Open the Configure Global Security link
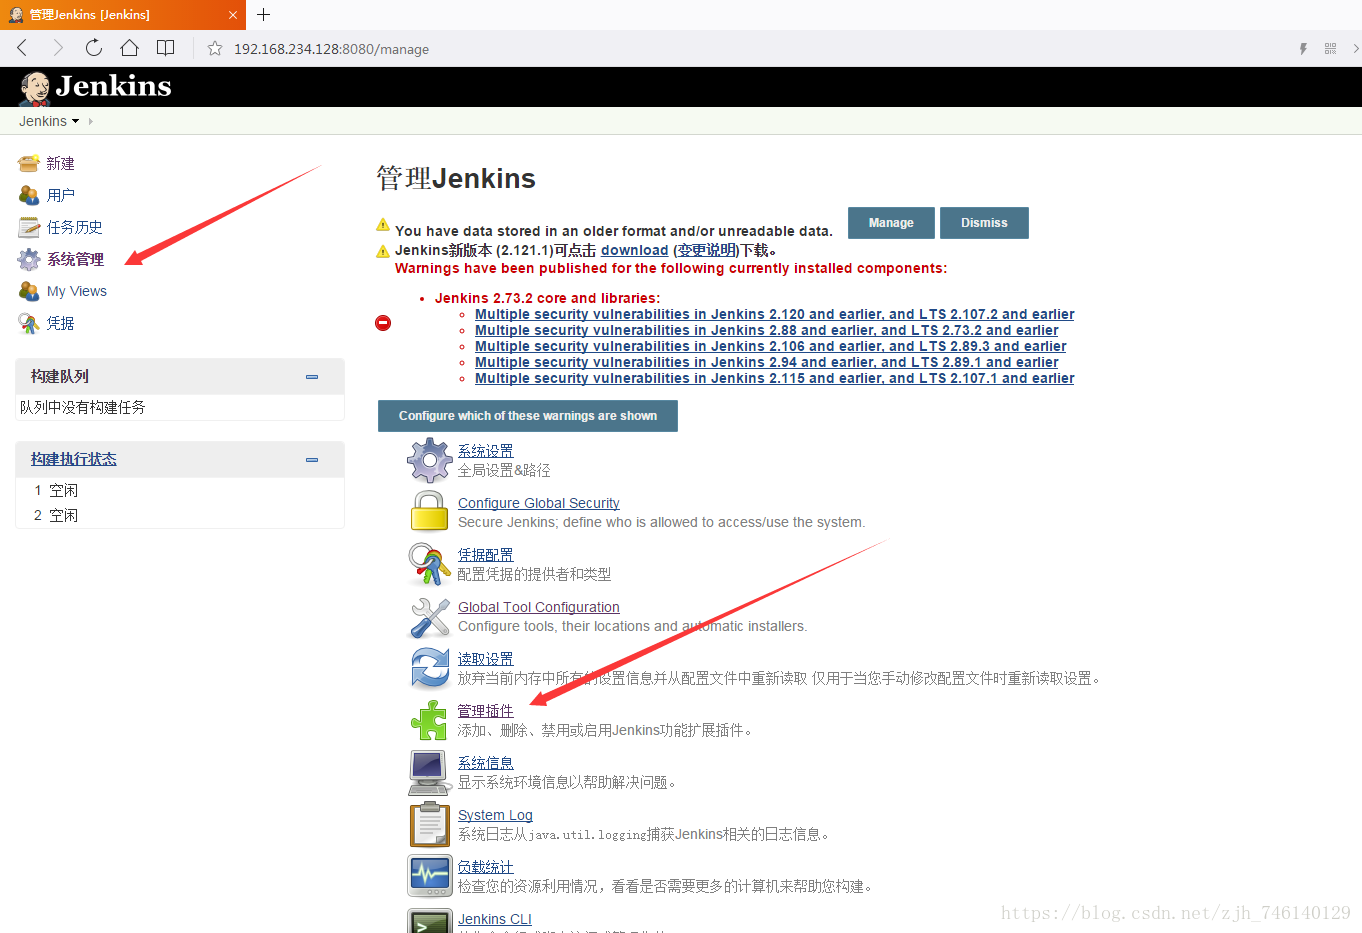This screenshot has width=1362, height=933. click(538, 503)
